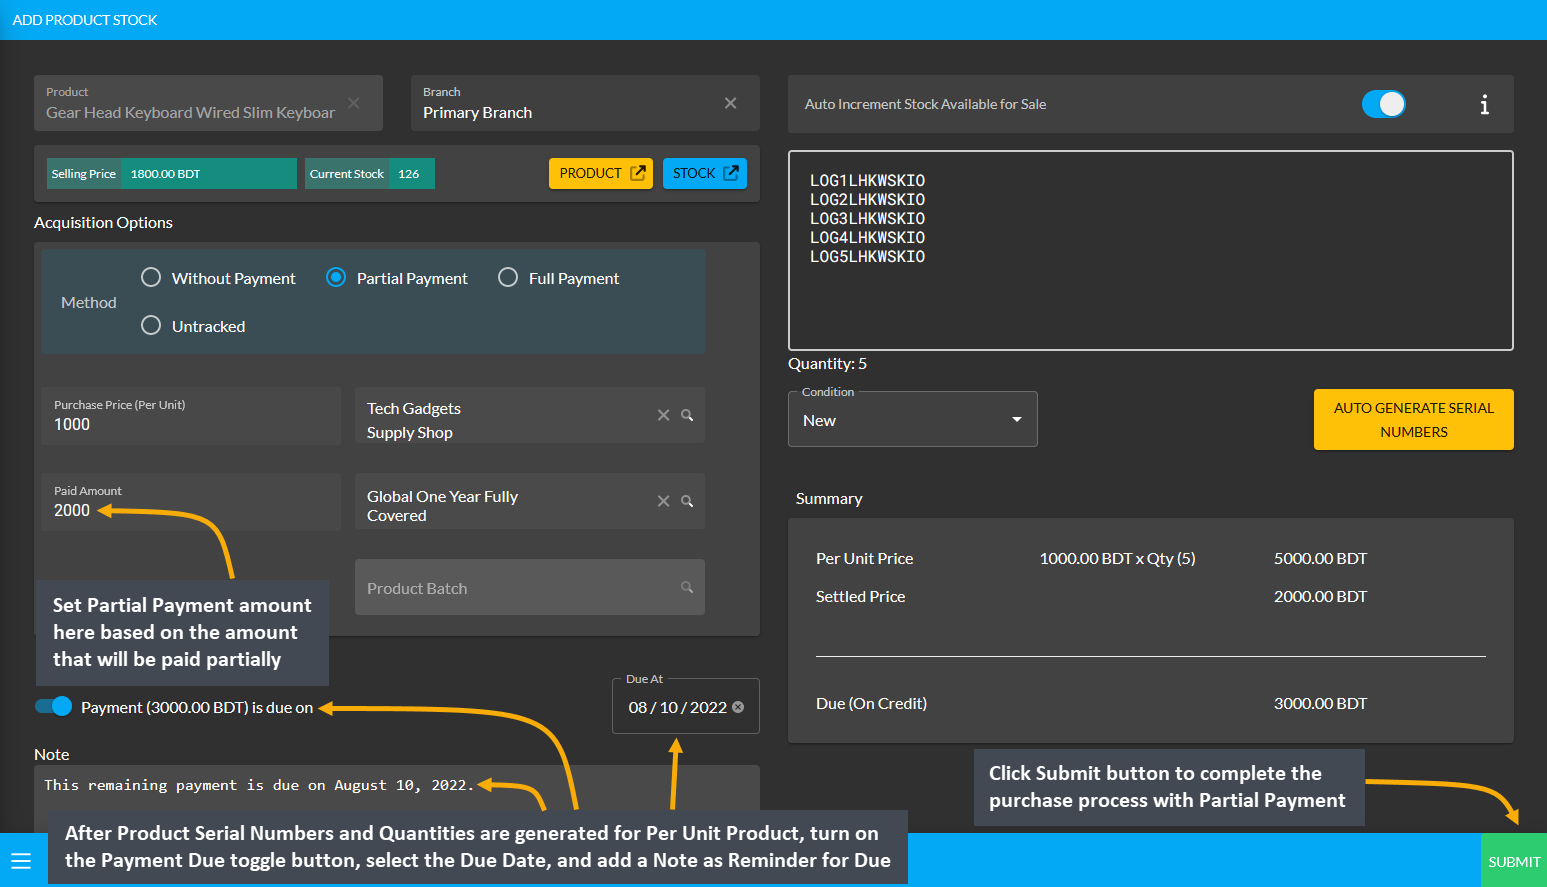Viewport: 1547px width, 887px height.
Task: Click the Acquisition Options heading
Action: [103, 223]
